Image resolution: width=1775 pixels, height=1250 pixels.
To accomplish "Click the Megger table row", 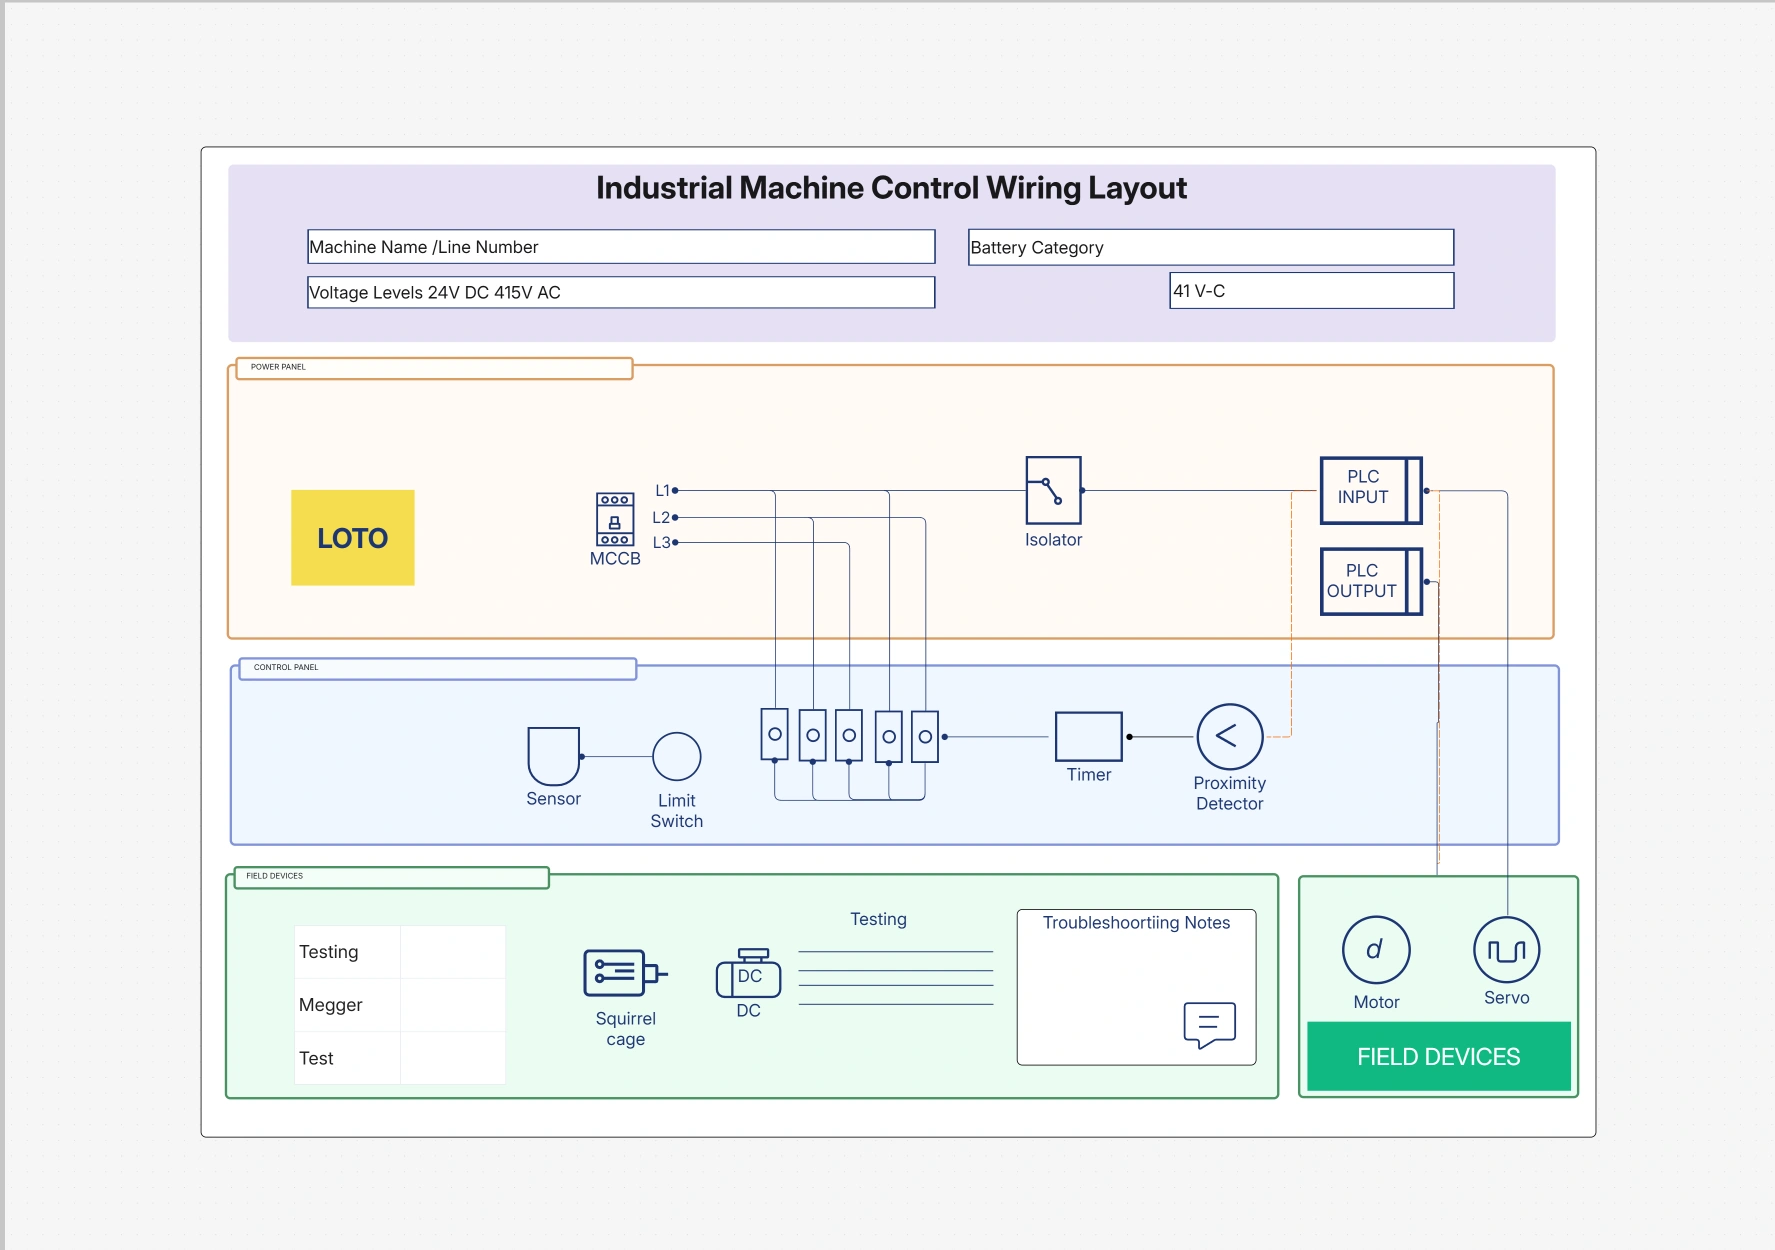I will (399, 1005).
